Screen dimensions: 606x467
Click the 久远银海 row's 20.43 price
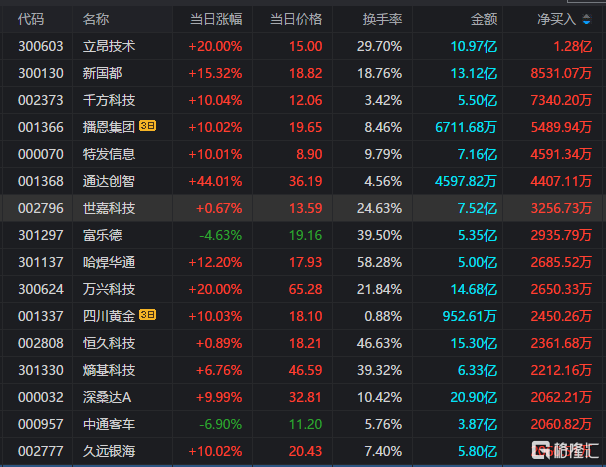[305, 451]
